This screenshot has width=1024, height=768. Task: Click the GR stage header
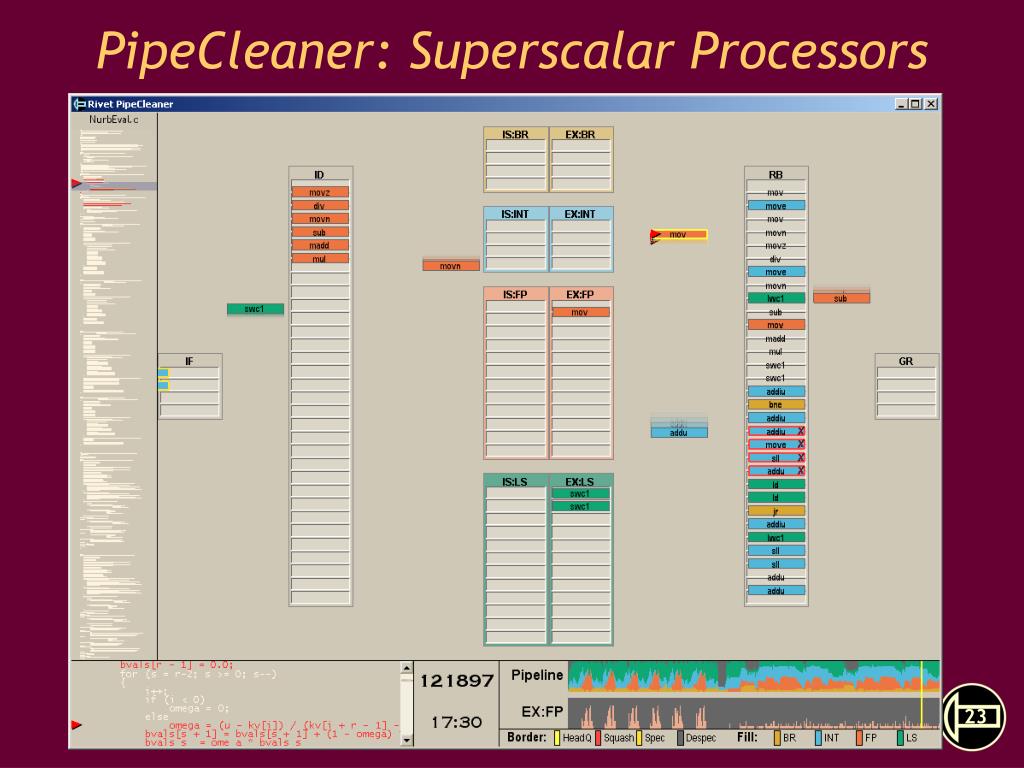click(906, 361)
